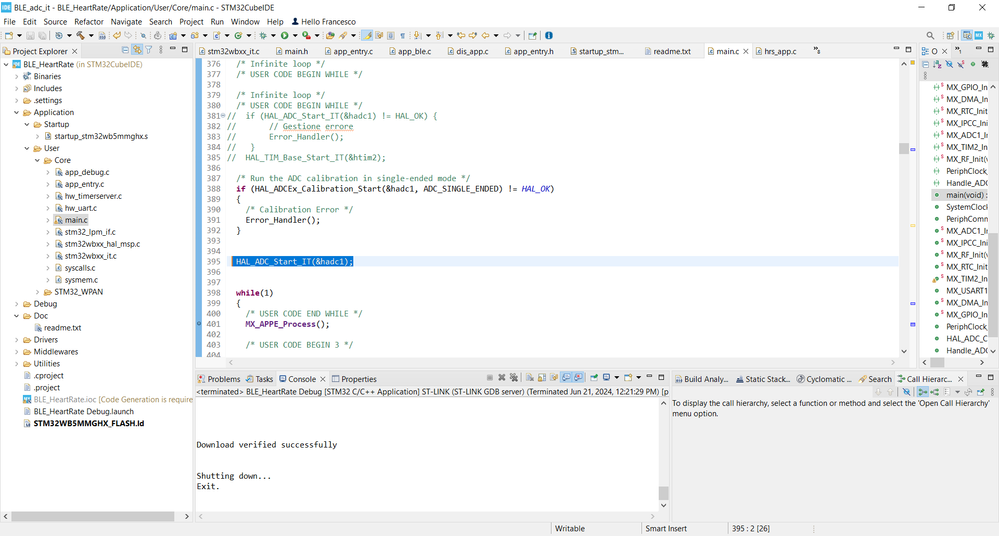Collapse the Application folder in project tree
999x536 pixels.
(17, 113)
